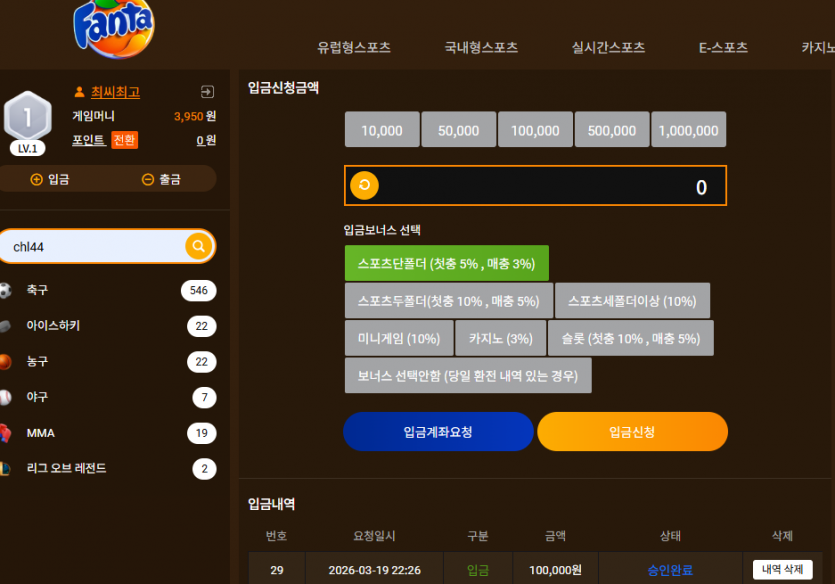Select 카지노 (3%) bonus option
Image resolution: width=835 pixels, height=584 pixels.
[x=501, y=338]
